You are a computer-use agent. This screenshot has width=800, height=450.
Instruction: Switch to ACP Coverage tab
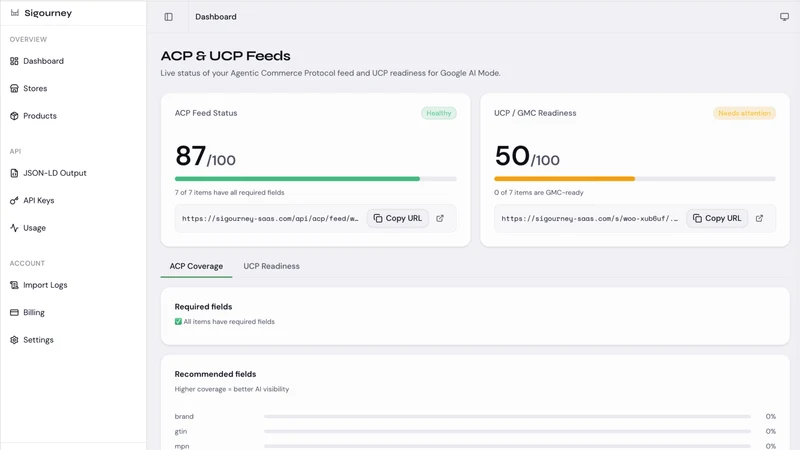coord(196,266)
